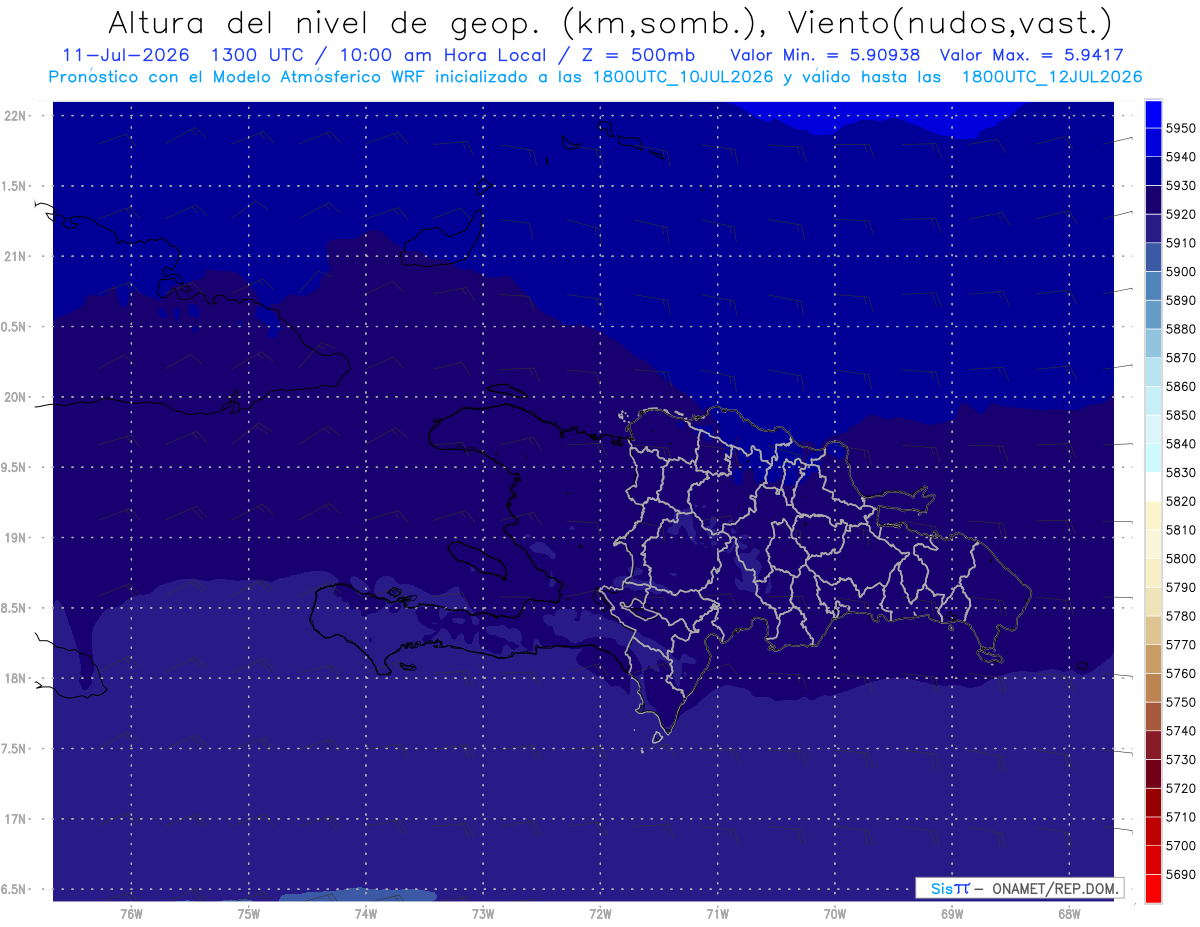Click the '69W' longitude label

[952, 914]
